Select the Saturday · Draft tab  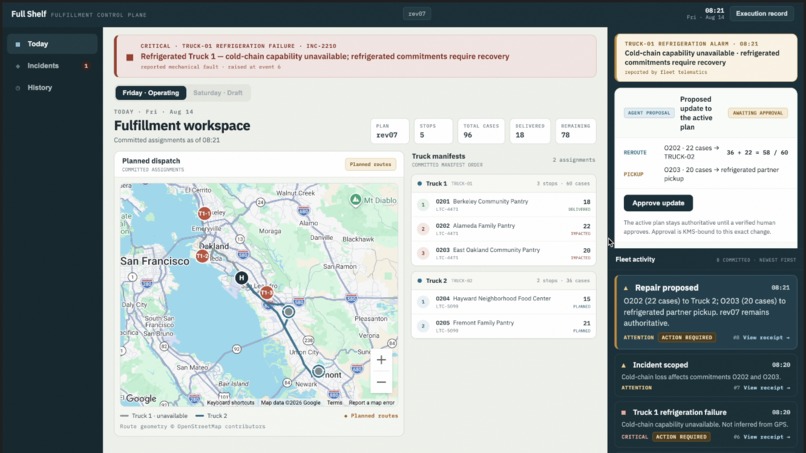(x=217, y=93)
